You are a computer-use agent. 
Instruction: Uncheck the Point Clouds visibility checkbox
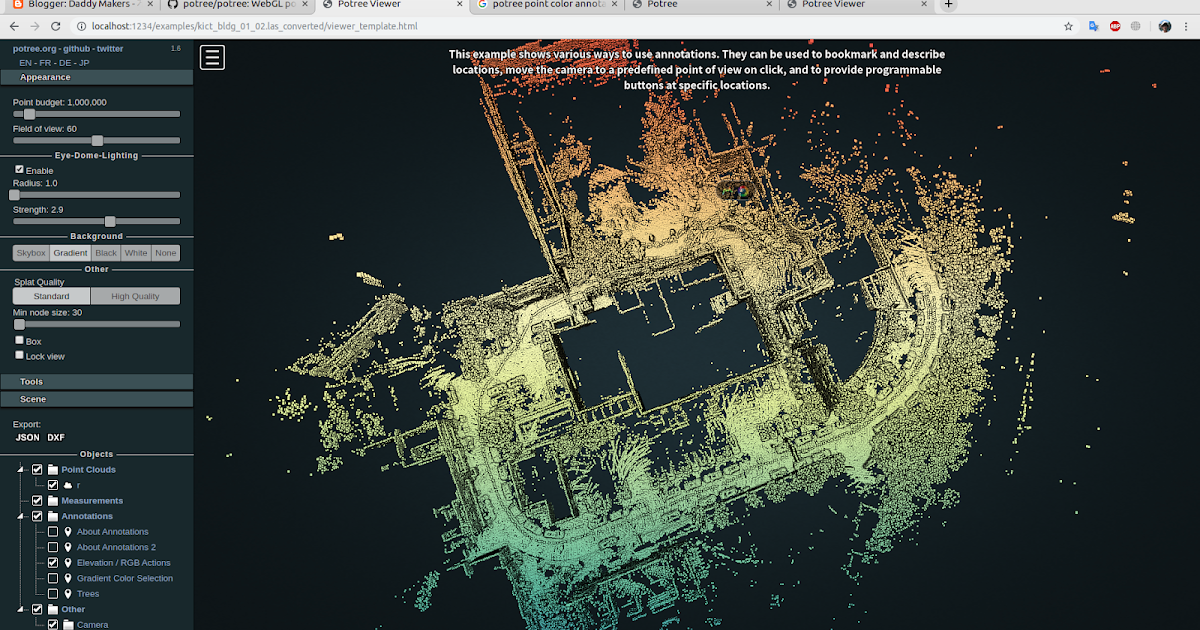[x=37, y=469]
